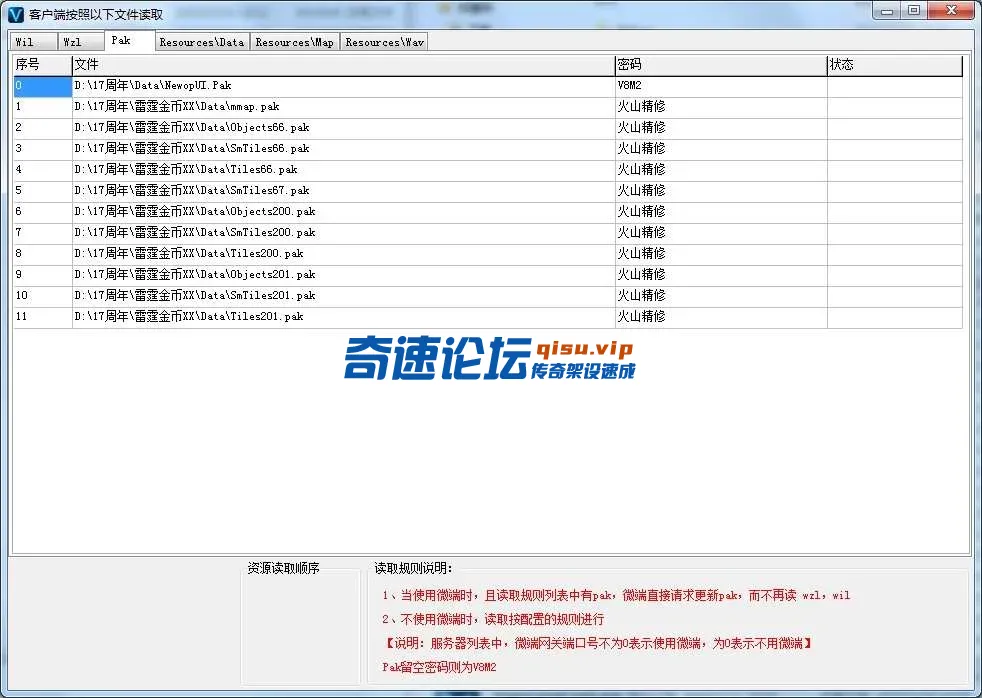Click index number 4 cell

click(x=43, y=170)
